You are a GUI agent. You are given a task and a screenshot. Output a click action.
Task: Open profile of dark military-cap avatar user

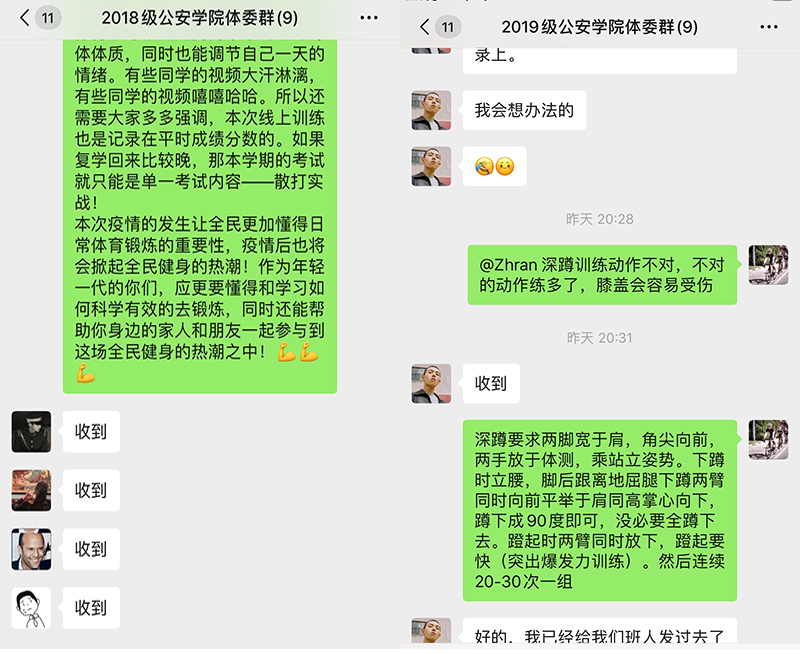coord(31,432)
